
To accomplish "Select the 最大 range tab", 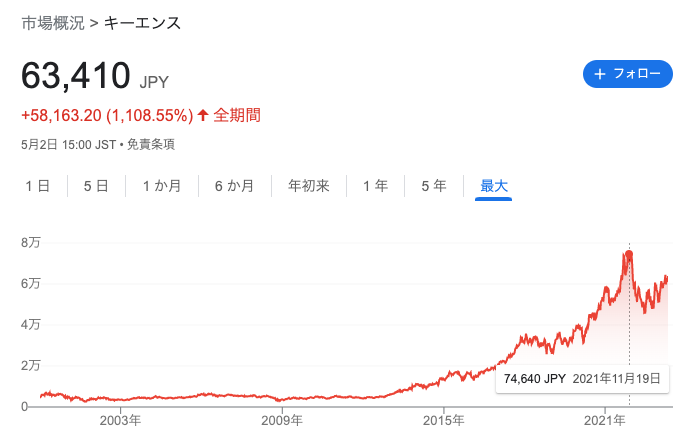I will [494, 186].
